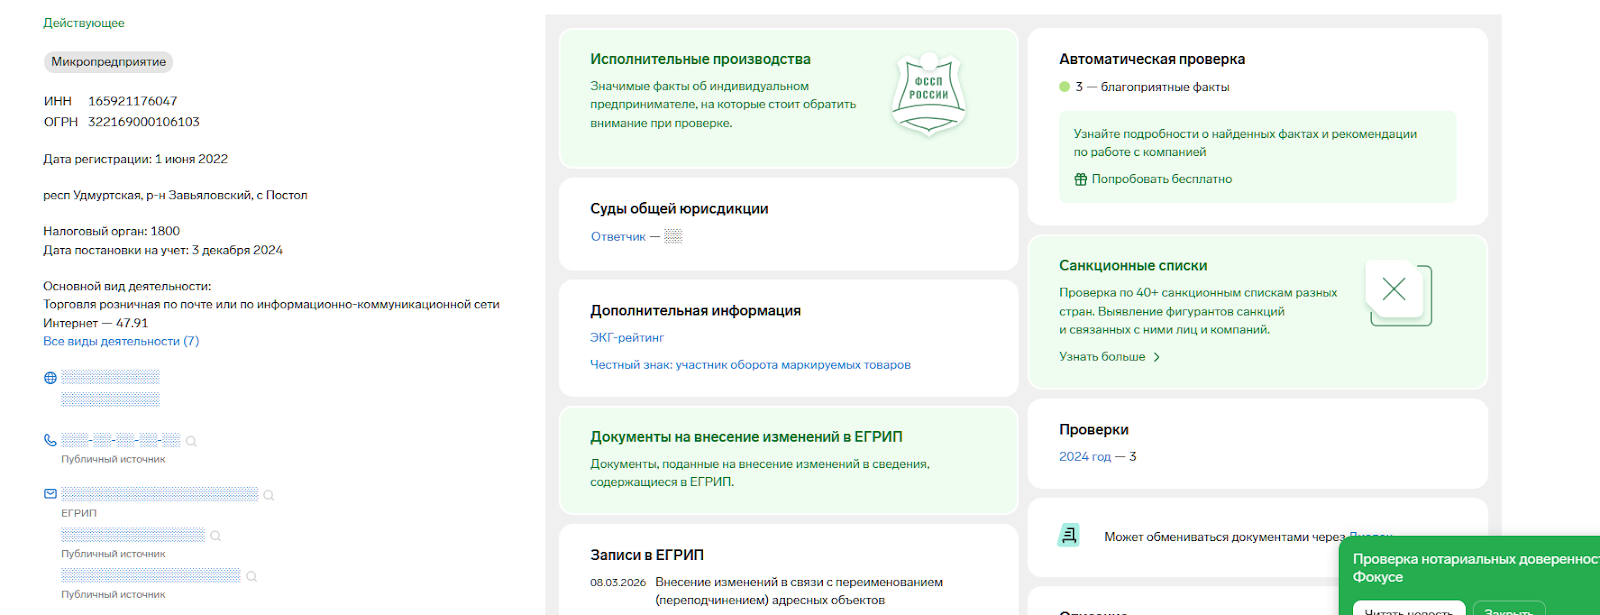Click the ЕГРИП source label under email
1600x615 pixels.
[x=79, y=513]
